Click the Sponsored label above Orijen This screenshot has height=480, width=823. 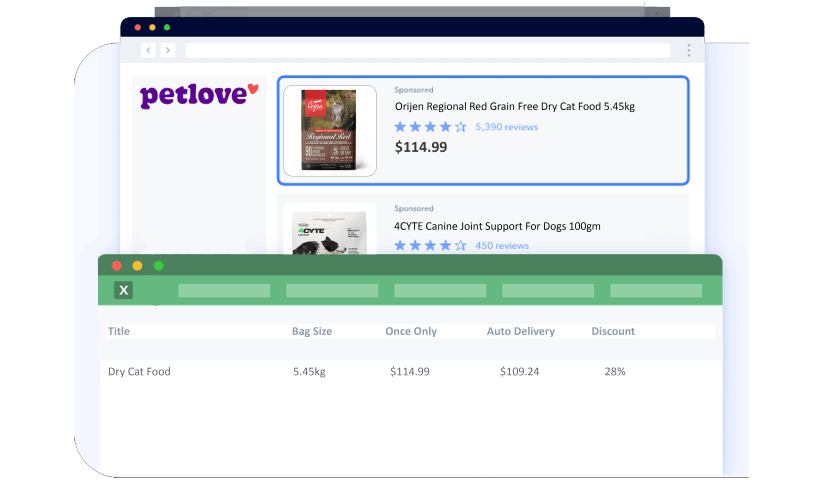pos(414,90)
